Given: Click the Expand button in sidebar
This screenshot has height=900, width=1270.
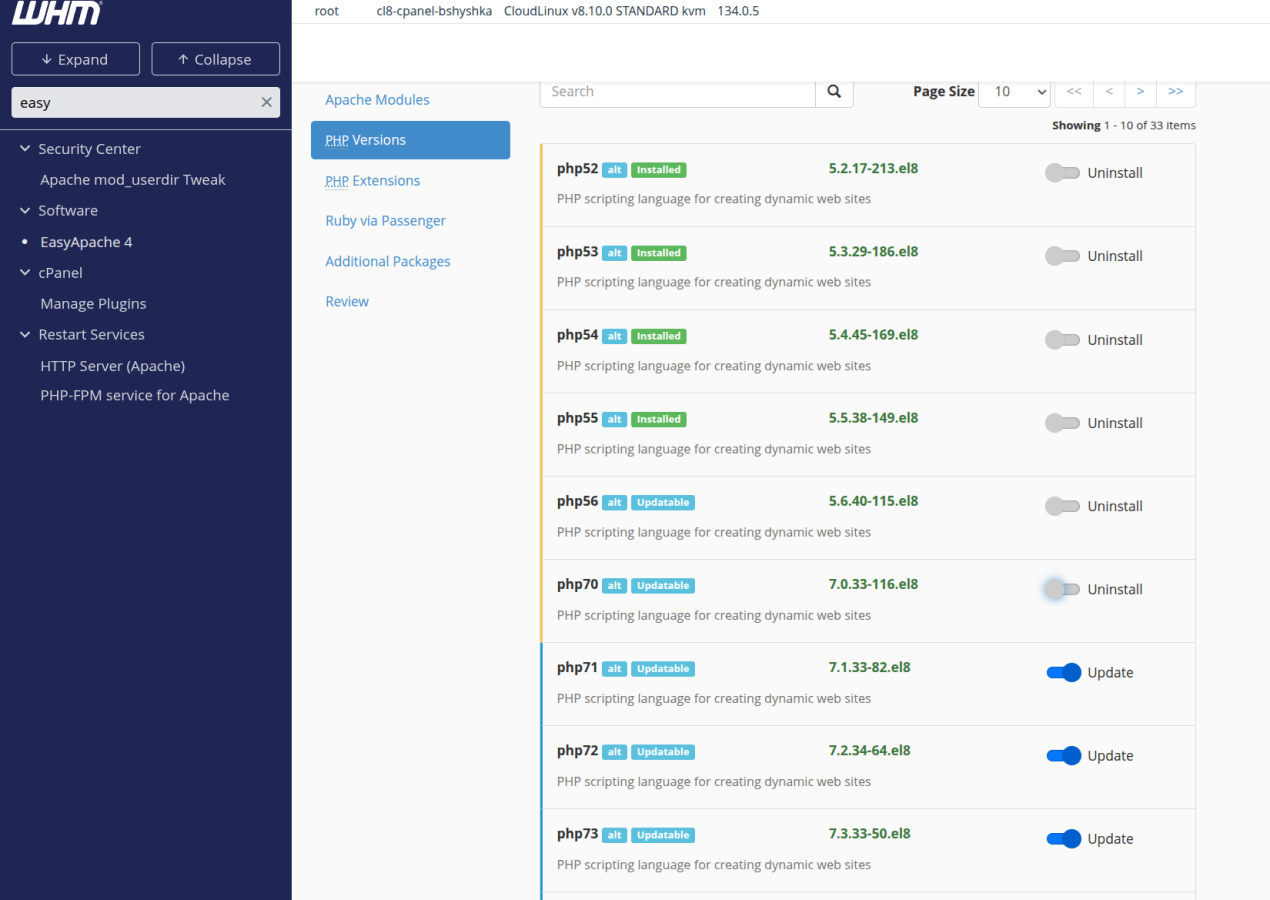Looking at the screenshot, I should click(74, 60).
